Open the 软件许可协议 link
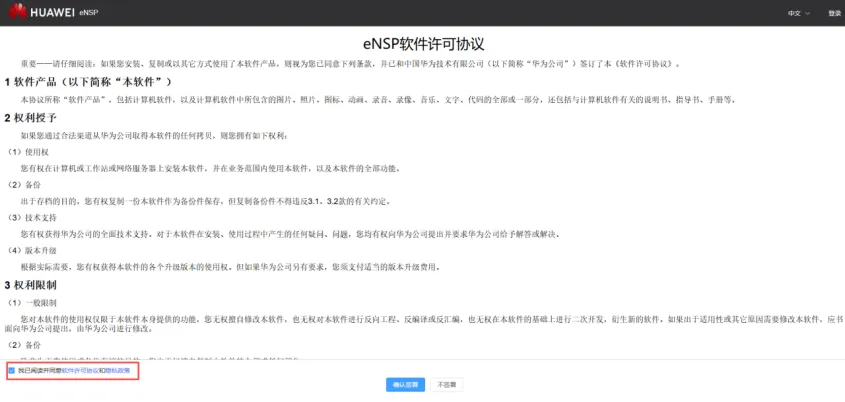The image size is (845, 402). tap(80, 371)
